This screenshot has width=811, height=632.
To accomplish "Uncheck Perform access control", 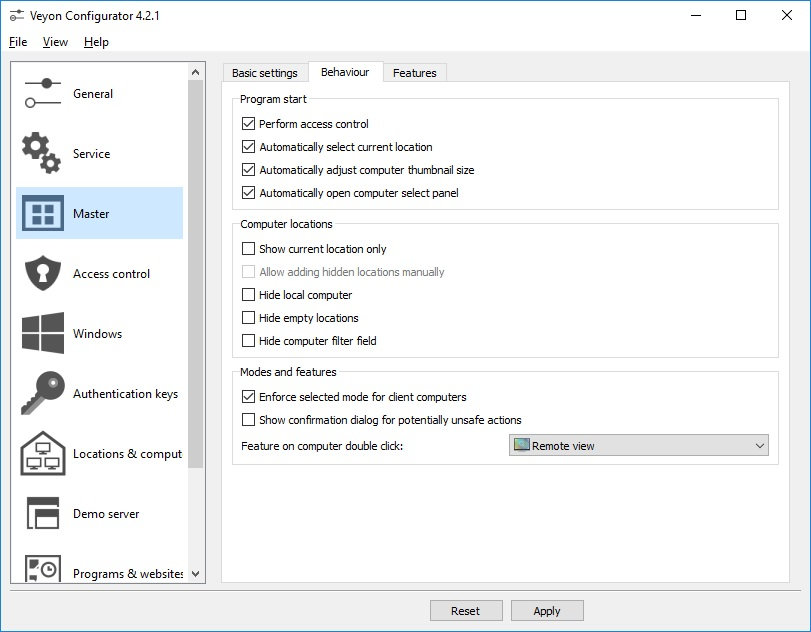I will (248, 124).
